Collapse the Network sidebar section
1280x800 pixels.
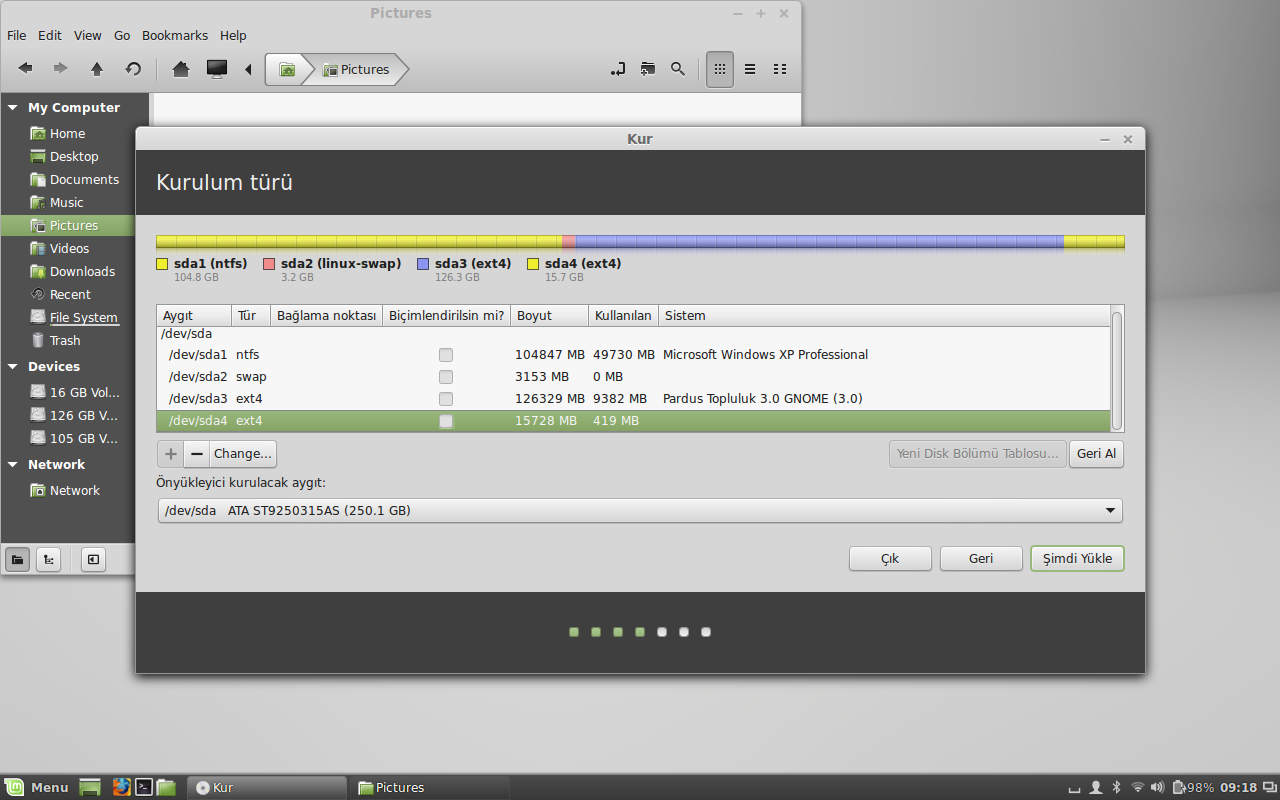pyautogui.click(x=13, y=465)
